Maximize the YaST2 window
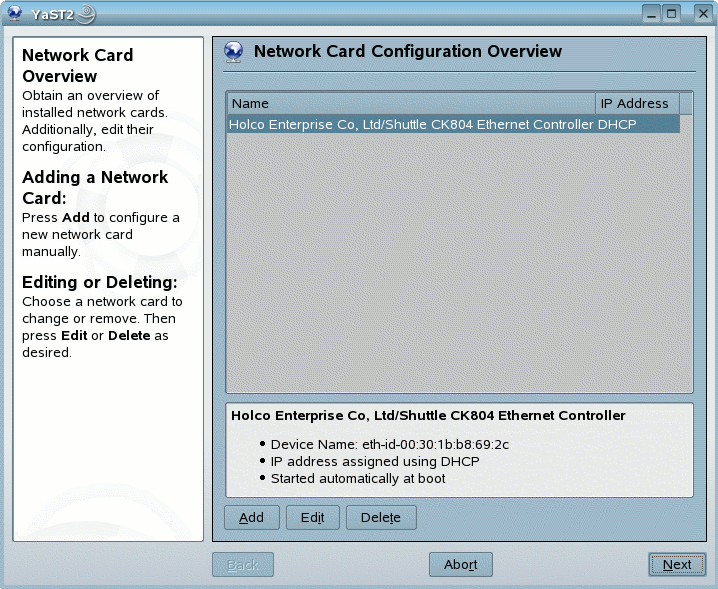Screen dimensions: 718x589 [x=671, y=14]
